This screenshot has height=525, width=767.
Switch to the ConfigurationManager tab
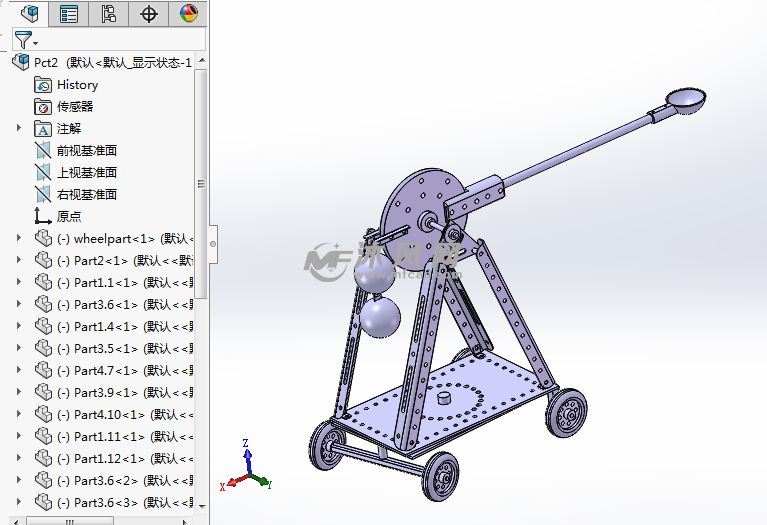pos(109,13)
